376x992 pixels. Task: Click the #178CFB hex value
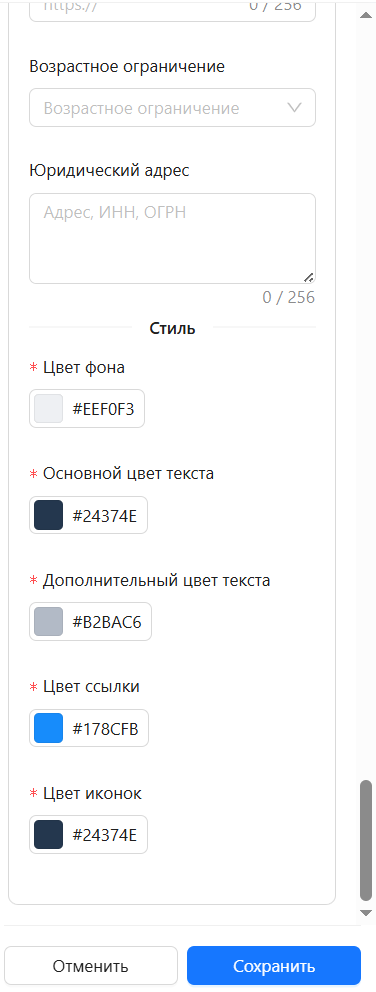(x=105, y=728)
